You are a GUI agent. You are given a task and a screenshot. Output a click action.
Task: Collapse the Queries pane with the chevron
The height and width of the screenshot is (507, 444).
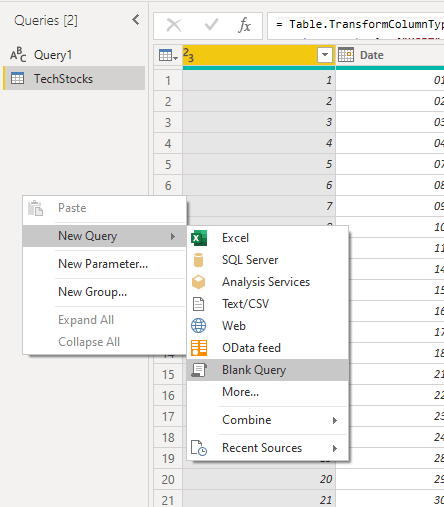coord(136,20)
